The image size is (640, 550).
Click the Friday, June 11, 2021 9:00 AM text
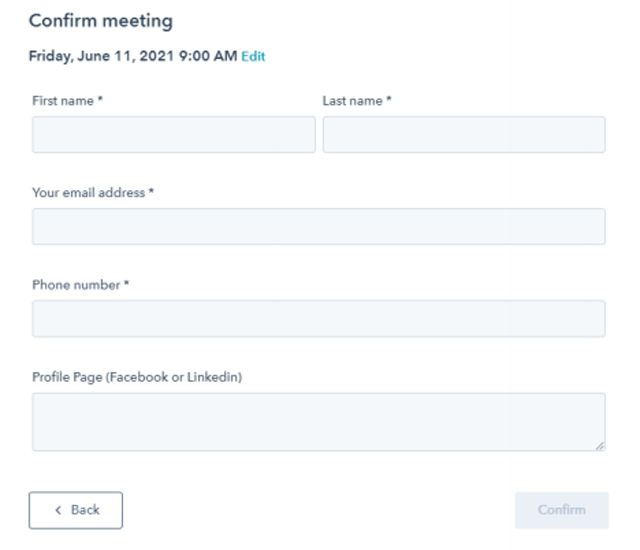coord(133,56)
